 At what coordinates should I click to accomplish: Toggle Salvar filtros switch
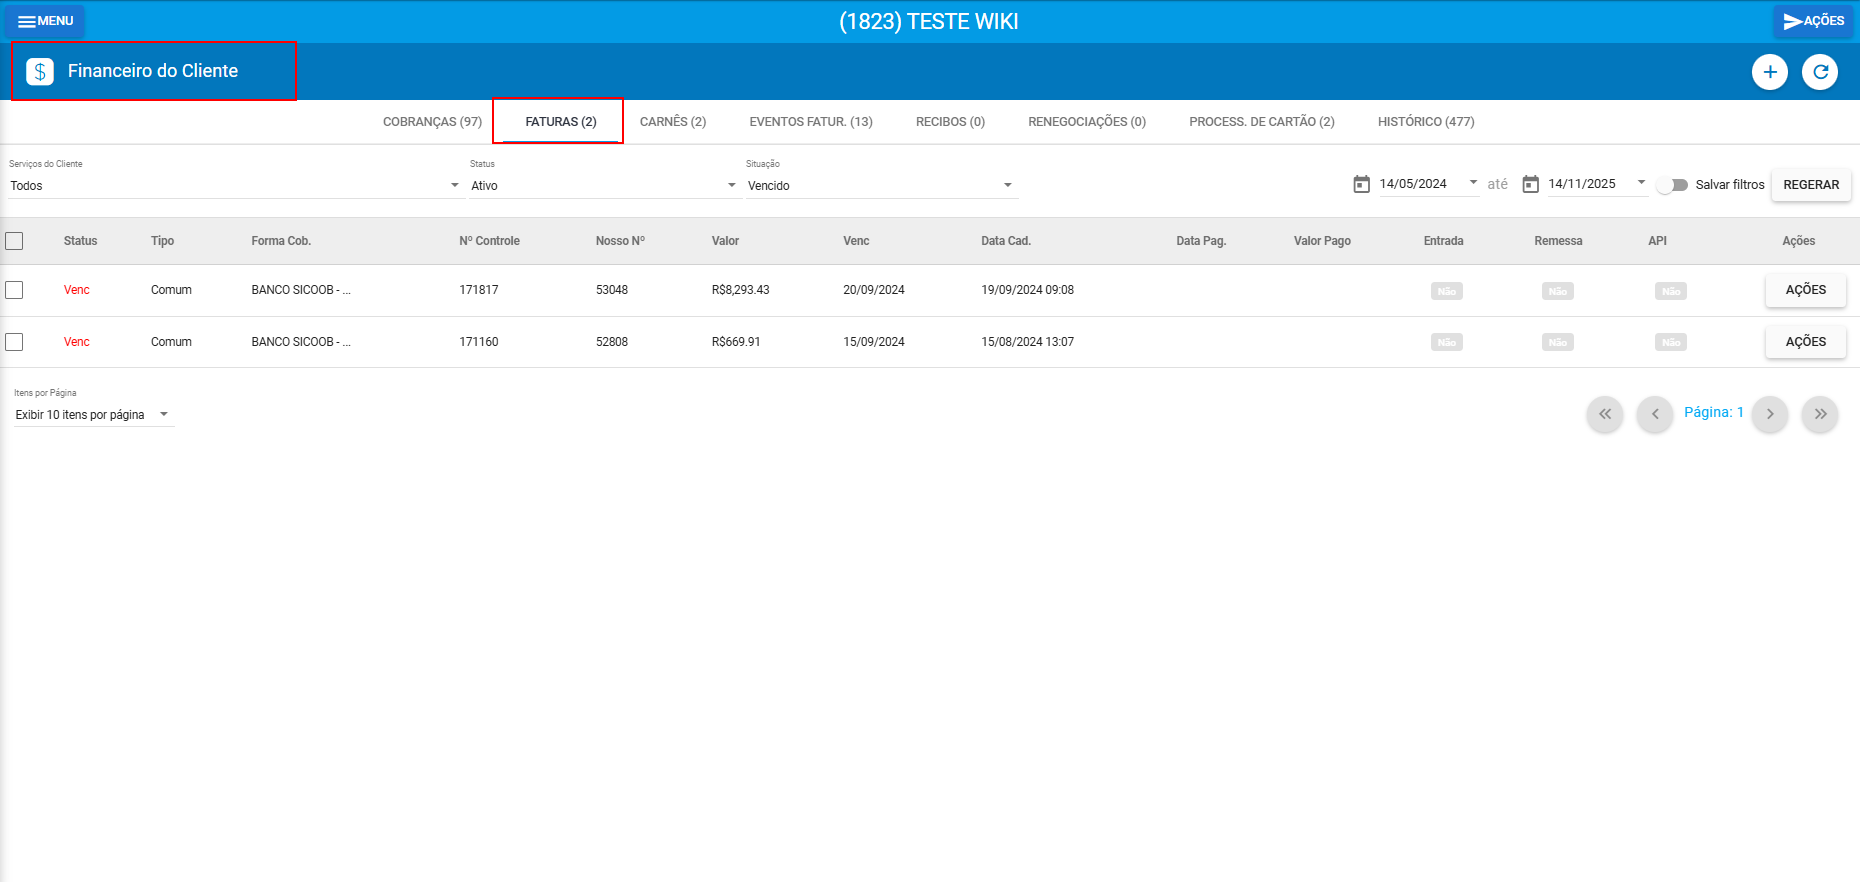1672,185
